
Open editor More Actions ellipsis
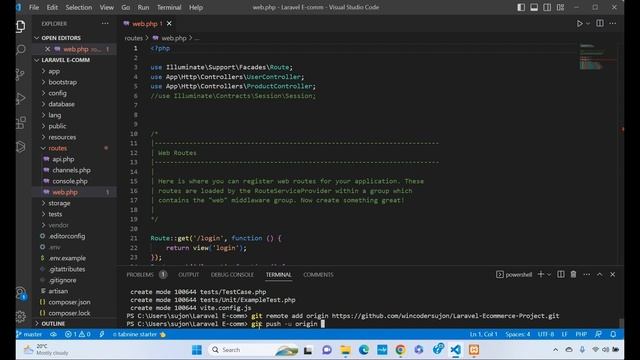[x=613, y=23]
